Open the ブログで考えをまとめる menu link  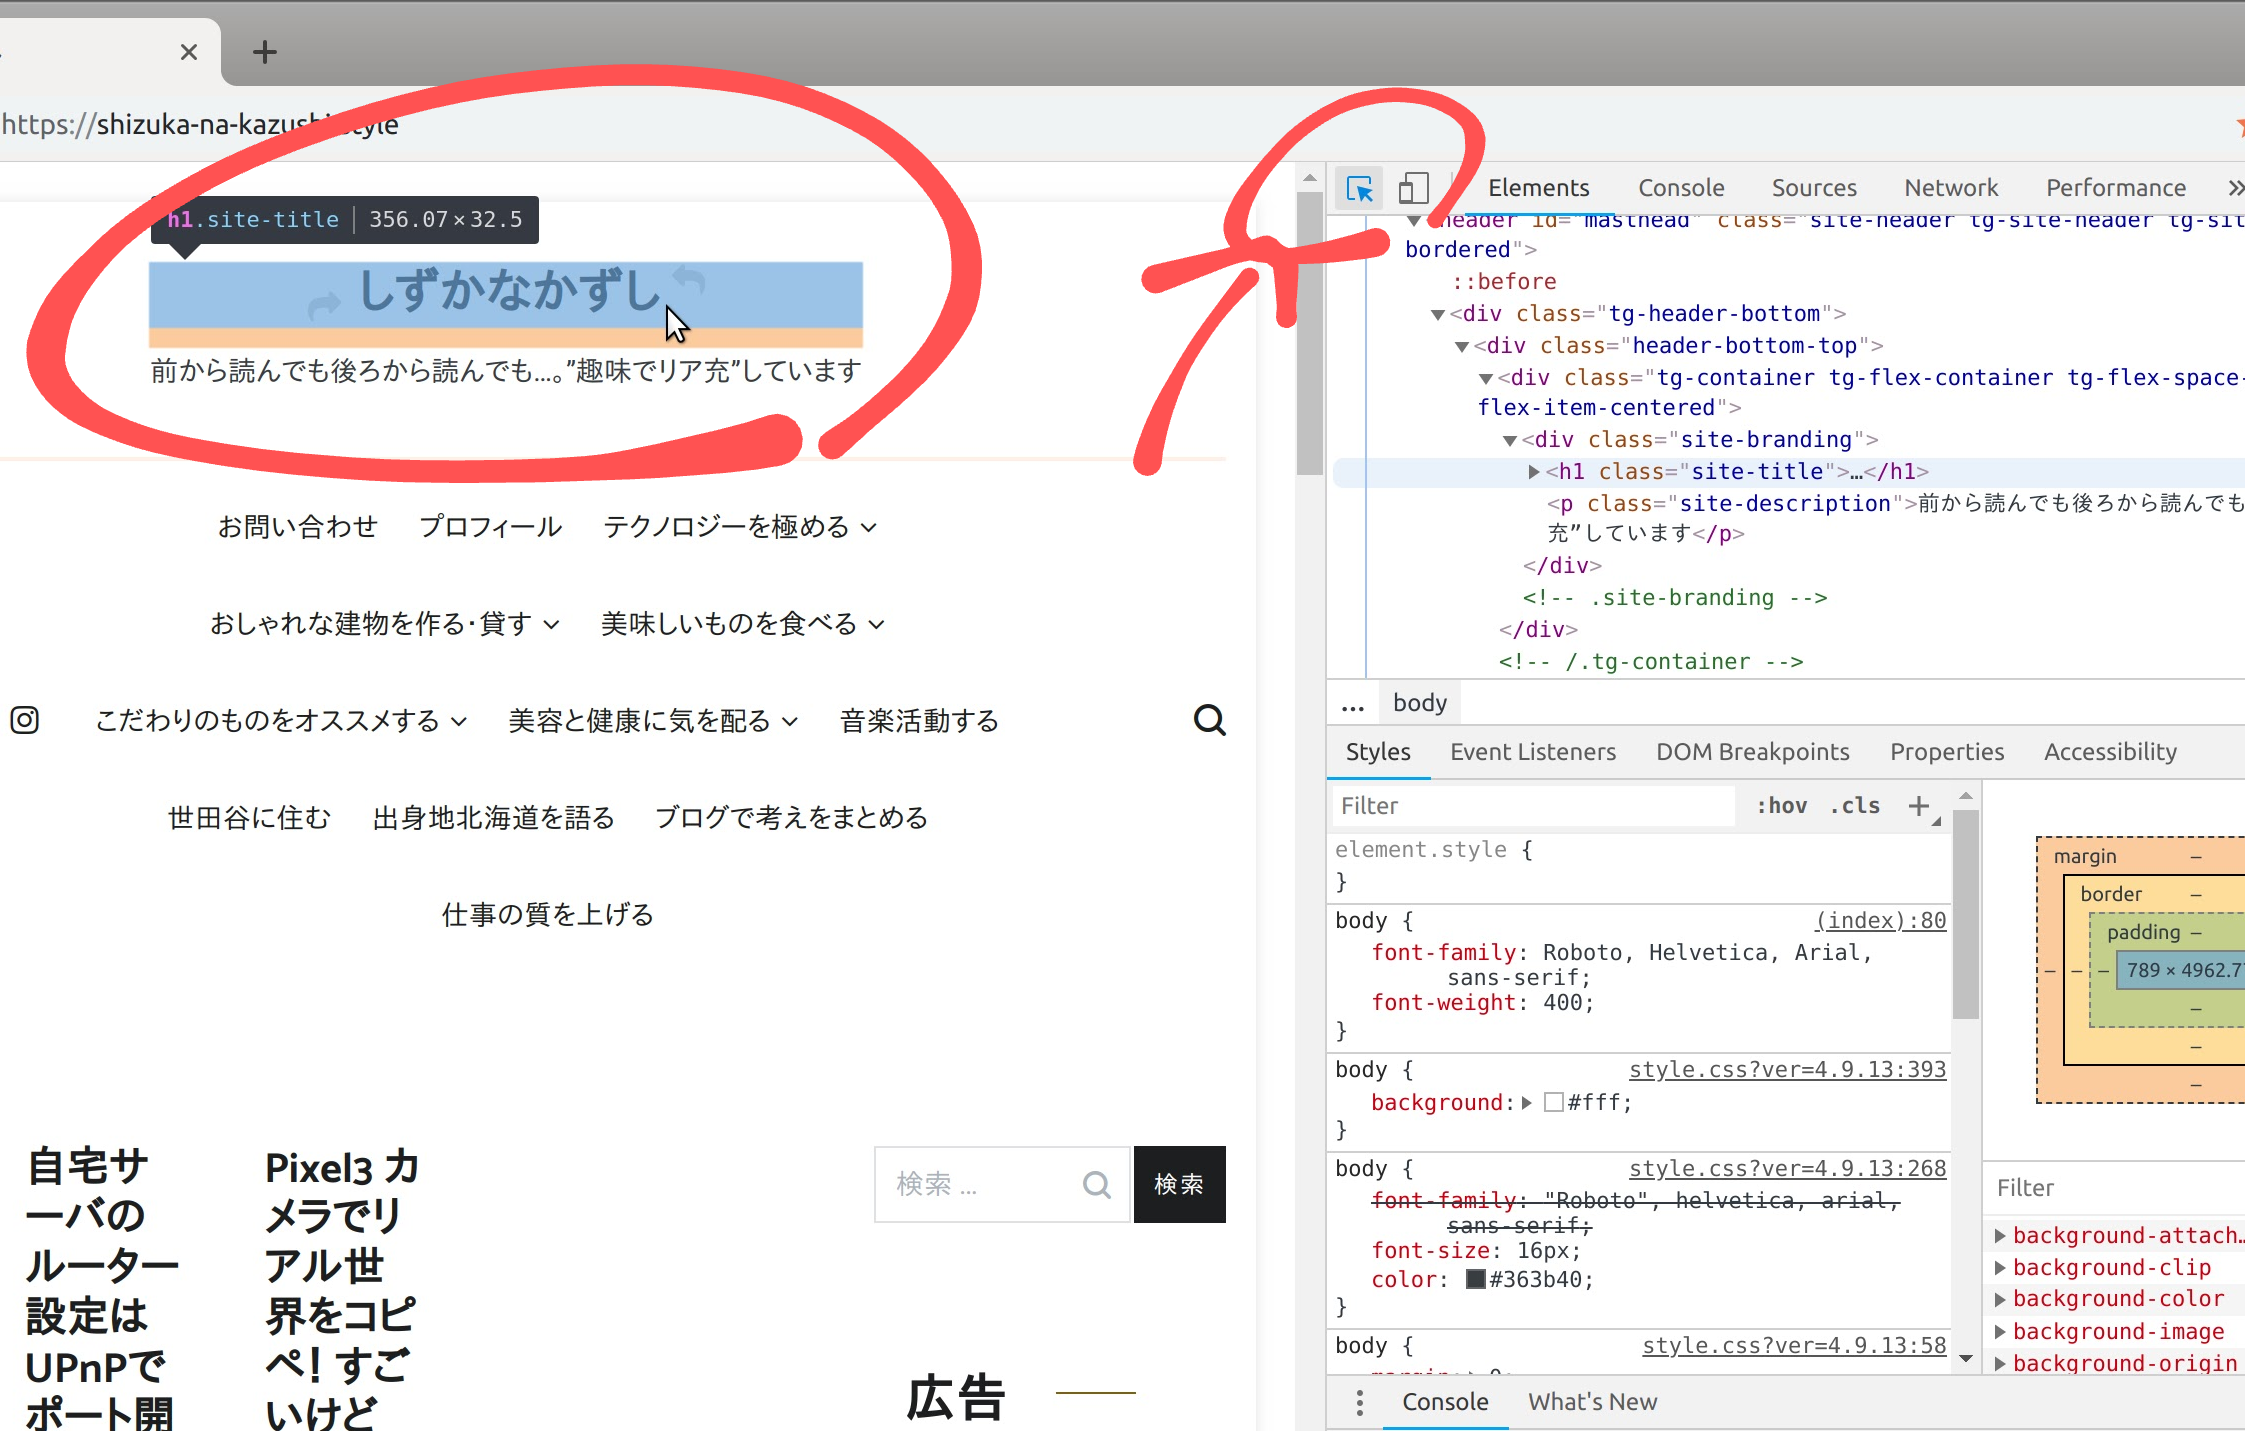[x=791, y=818]
